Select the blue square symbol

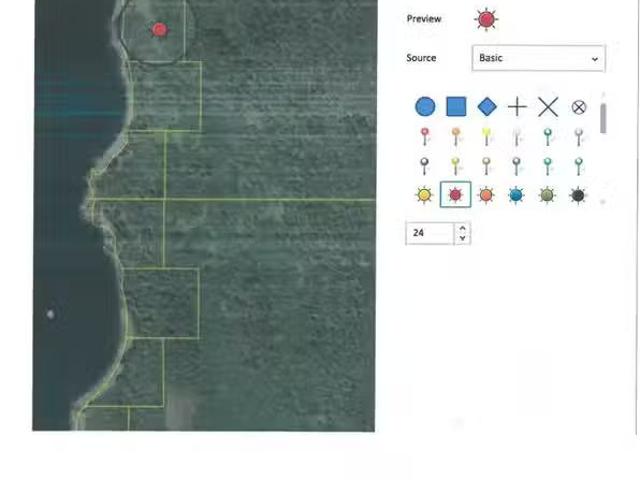click(456, 107)
